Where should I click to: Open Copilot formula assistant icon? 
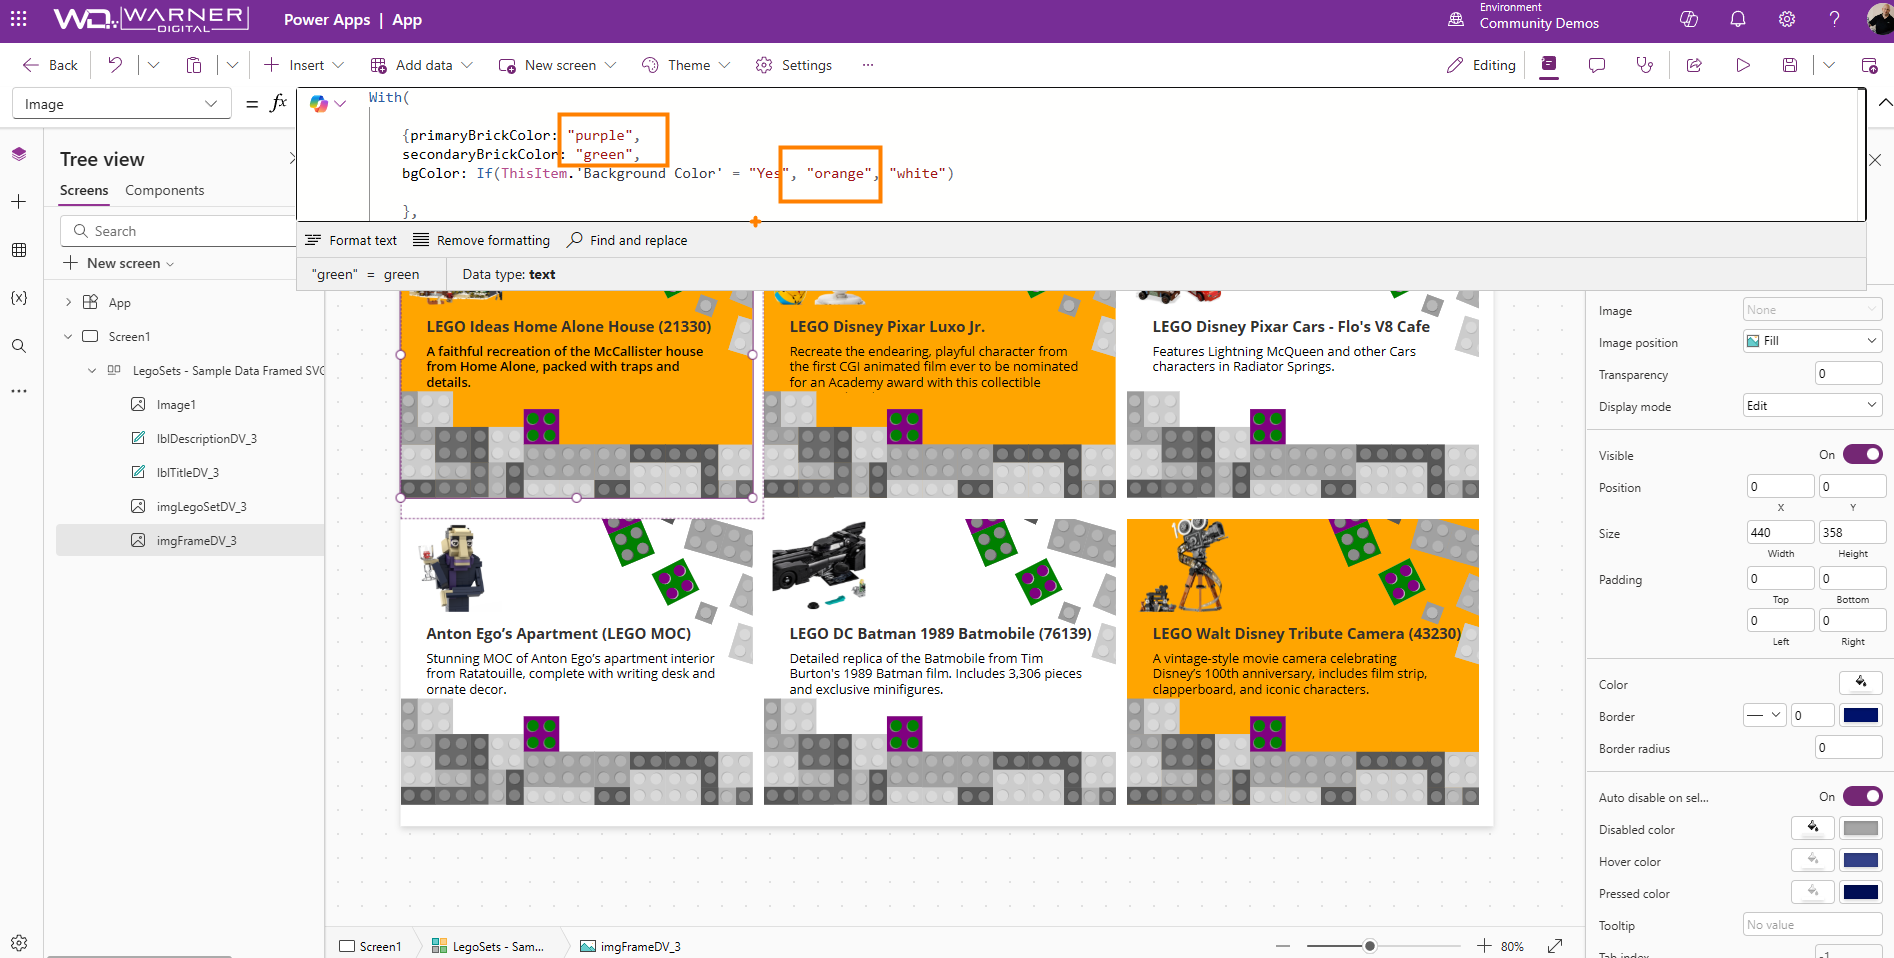tap(319, 103)
